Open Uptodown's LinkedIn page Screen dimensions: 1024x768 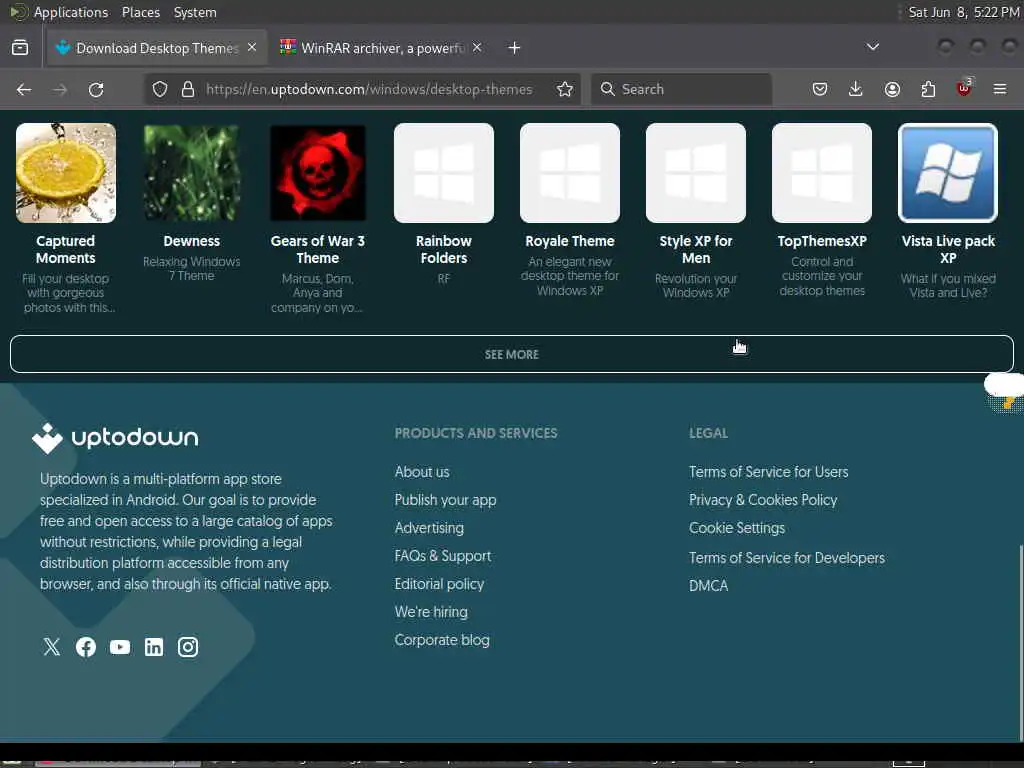[x=154, y=647]
